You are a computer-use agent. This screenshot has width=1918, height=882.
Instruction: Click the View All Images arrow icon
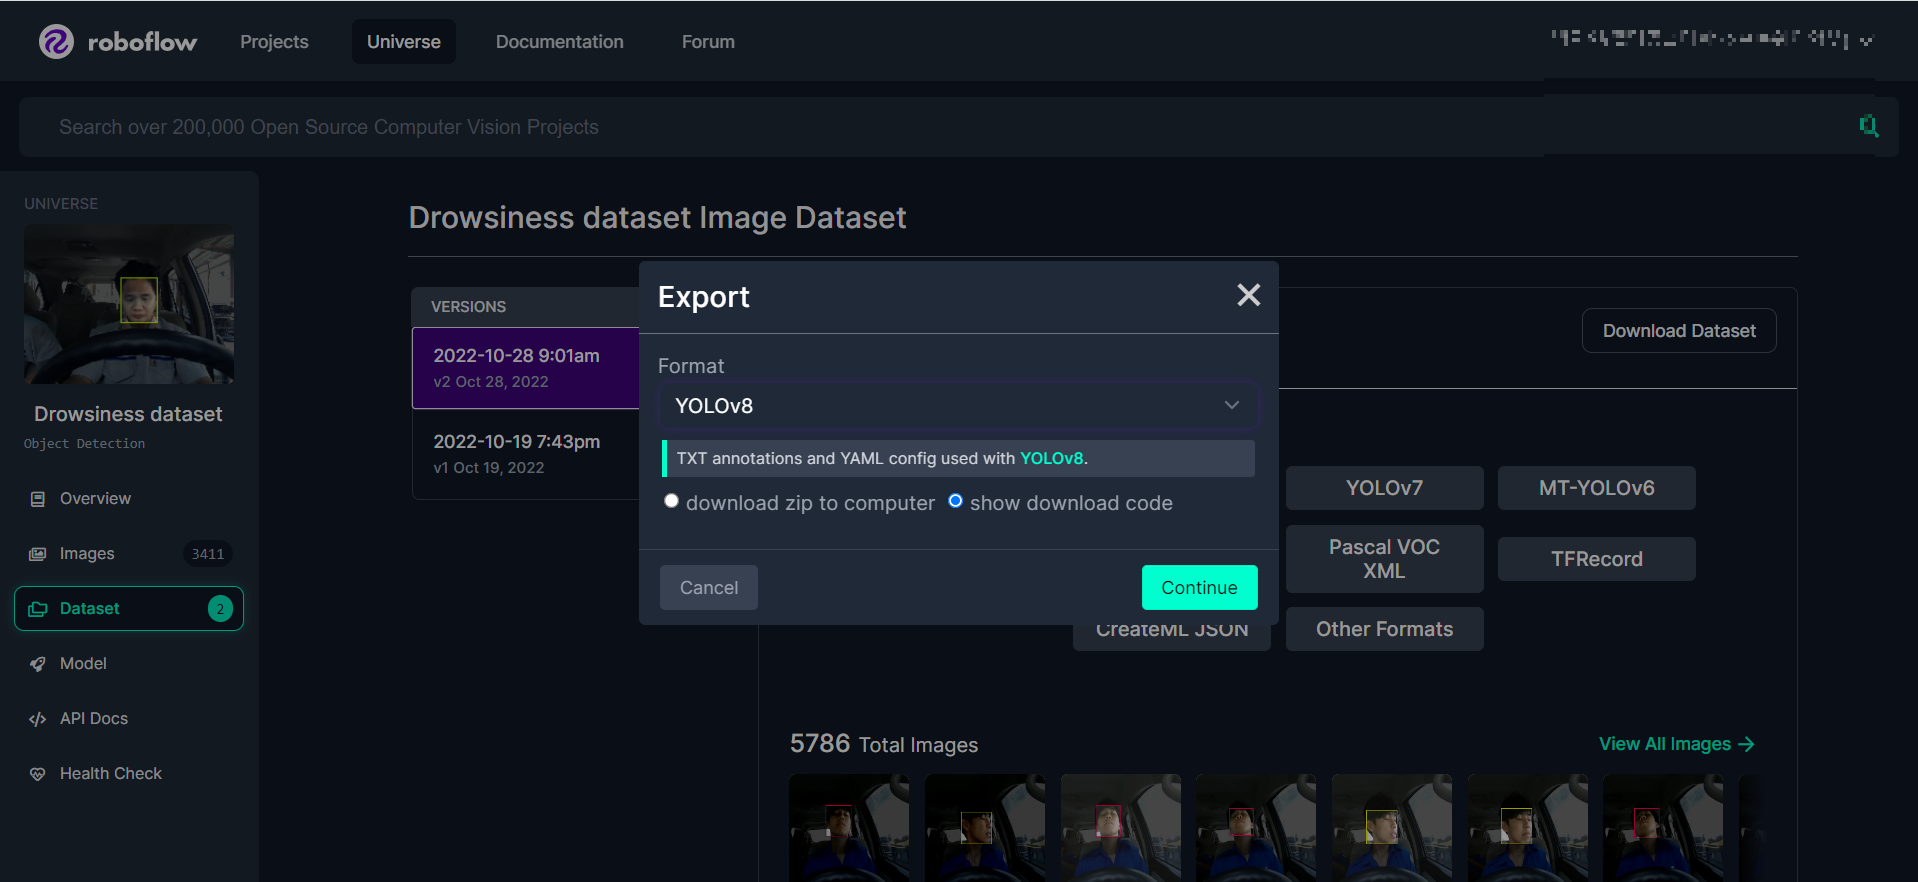tap(1746, 744)
